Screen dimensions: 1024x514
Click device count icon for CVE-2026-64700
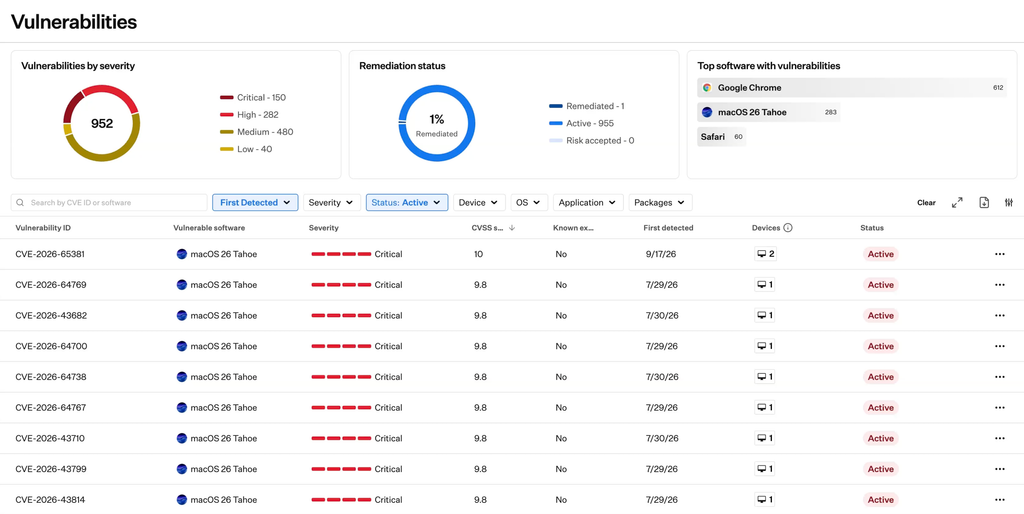[x=765, y=346]
